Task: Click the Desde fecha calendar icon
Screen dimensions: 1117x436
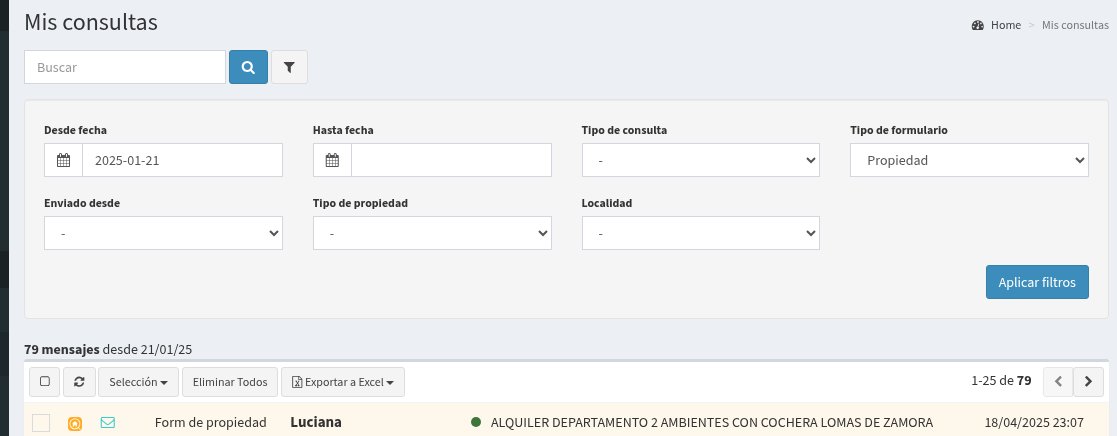Action: click(x=64, y=160)
